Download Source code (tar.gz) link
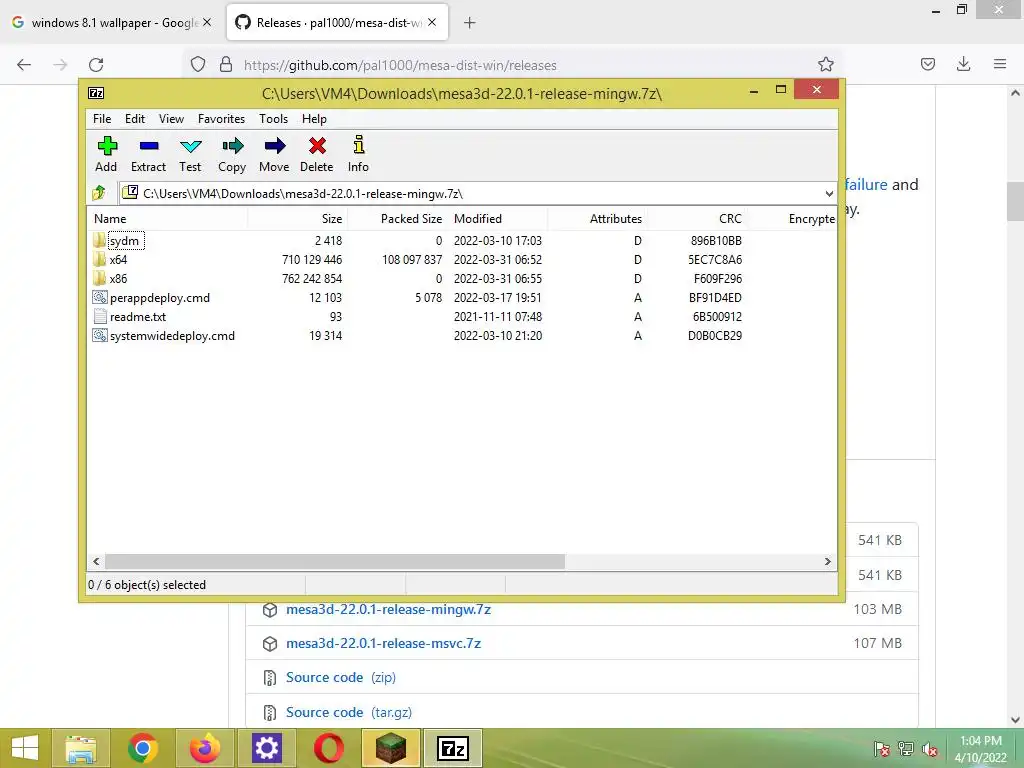The width and height of the screenshot is (1024, 768). click(x=349, y=712)
